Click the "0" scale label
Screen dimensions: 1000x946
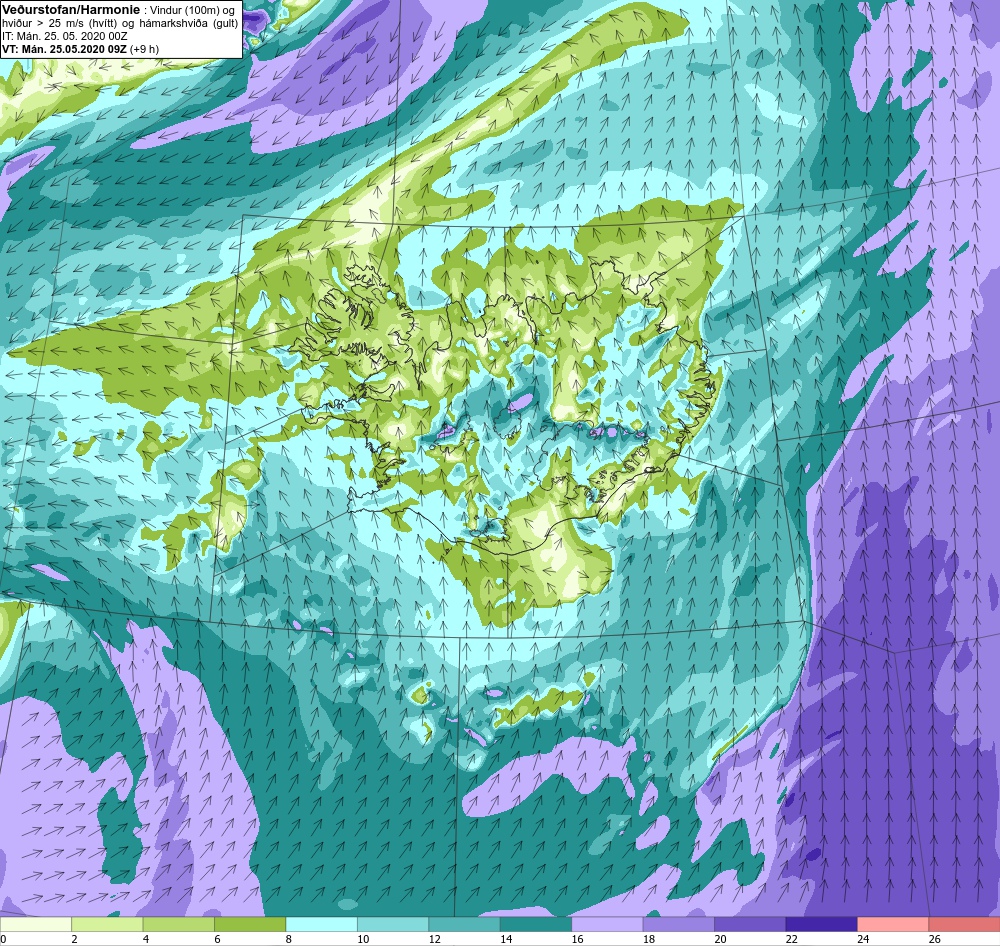tap(3, 939)
